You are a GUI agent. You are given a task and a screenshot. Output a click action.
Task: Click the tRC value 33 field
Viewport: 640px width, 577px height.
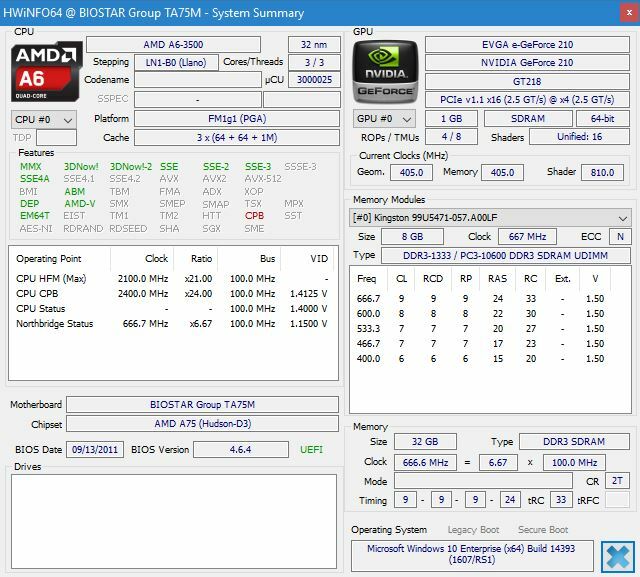point(561,500)
